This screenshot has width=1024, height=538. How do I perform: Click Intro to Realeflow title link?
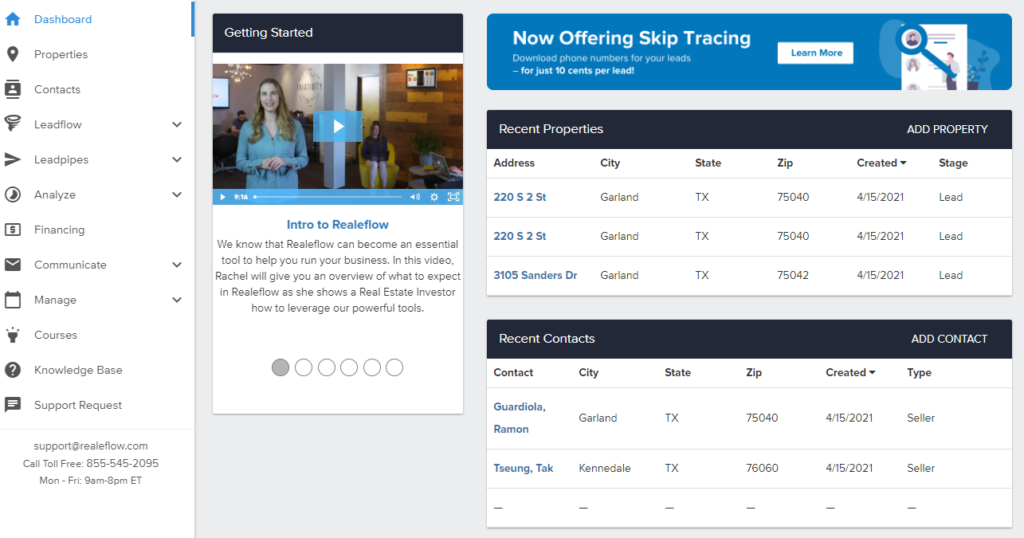(x=338, y=225)
